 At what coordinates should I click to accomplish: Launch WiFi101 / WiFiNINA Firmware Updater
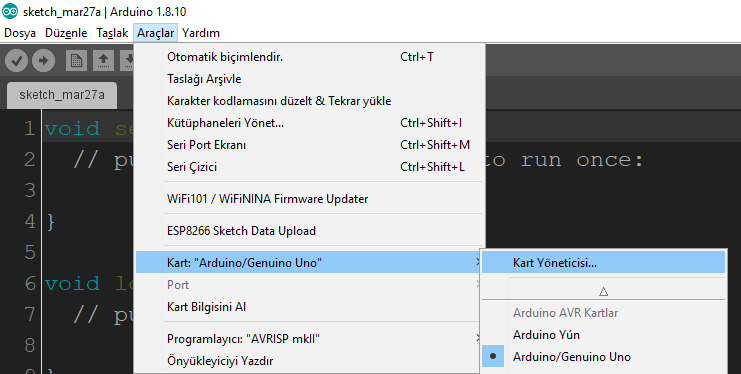click(310, 199)
